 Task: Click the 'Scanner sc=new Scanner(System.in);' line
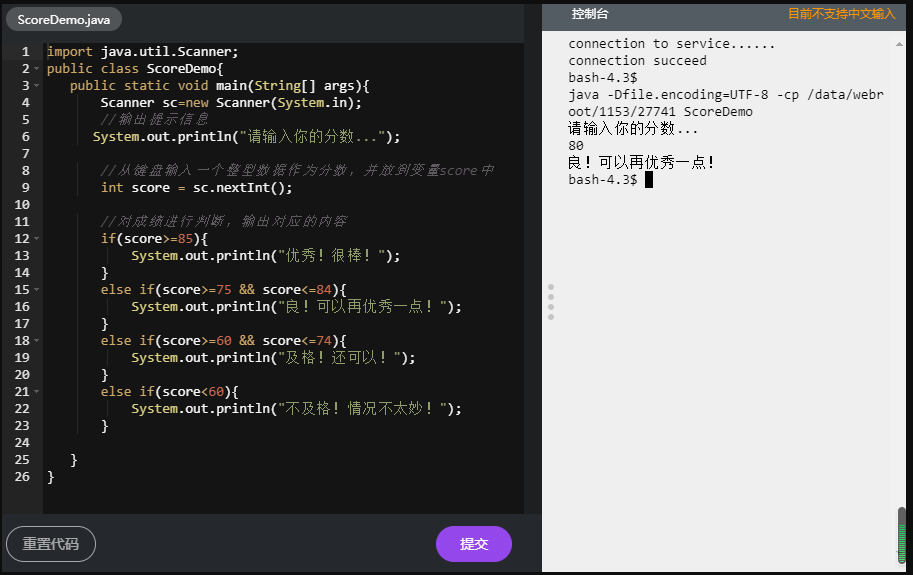click(231, 102)
